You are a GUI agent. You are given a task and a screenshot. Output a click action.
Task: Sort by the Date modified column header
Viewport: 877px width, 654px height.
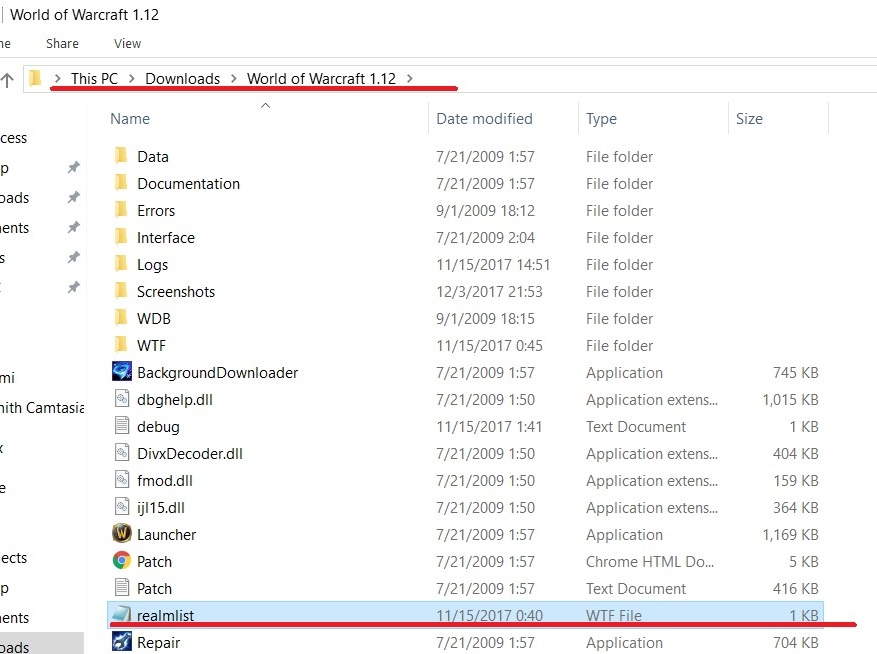(484, 119)
